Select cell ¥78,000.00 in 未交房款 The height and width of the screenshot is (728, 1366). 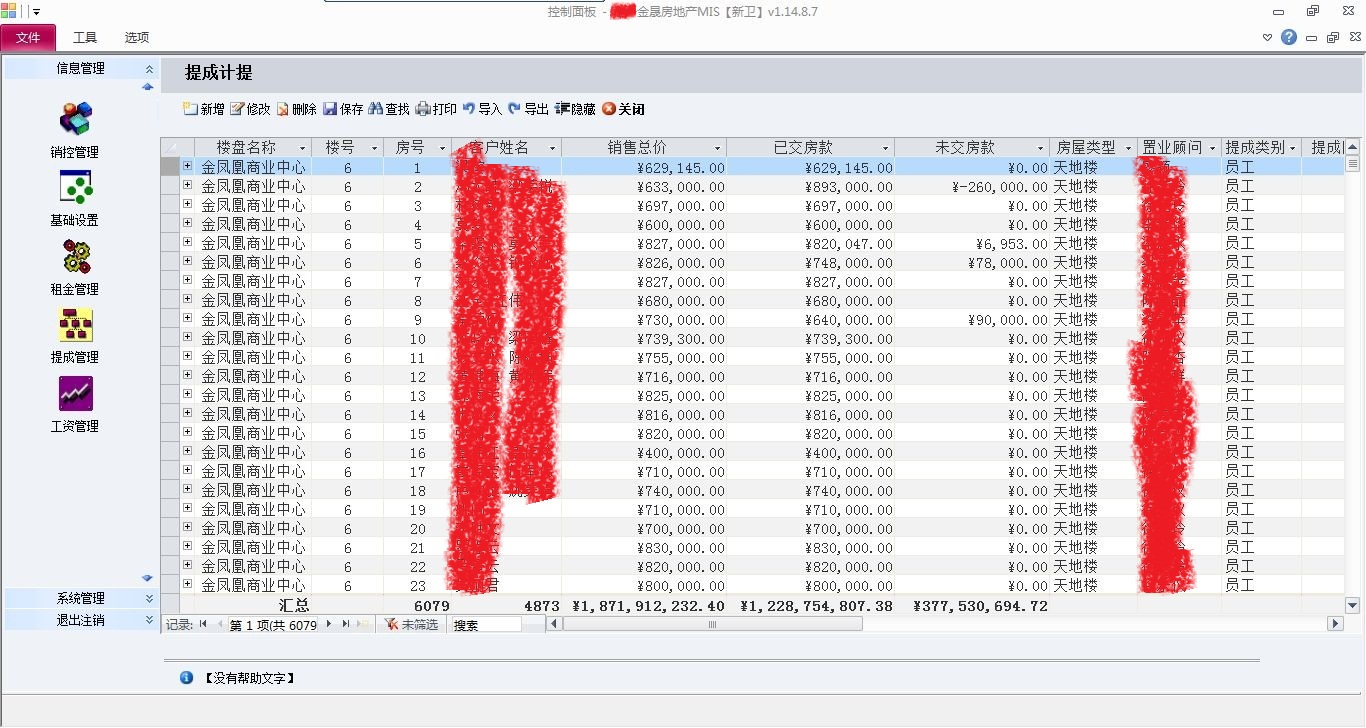[x=972, y=262]
